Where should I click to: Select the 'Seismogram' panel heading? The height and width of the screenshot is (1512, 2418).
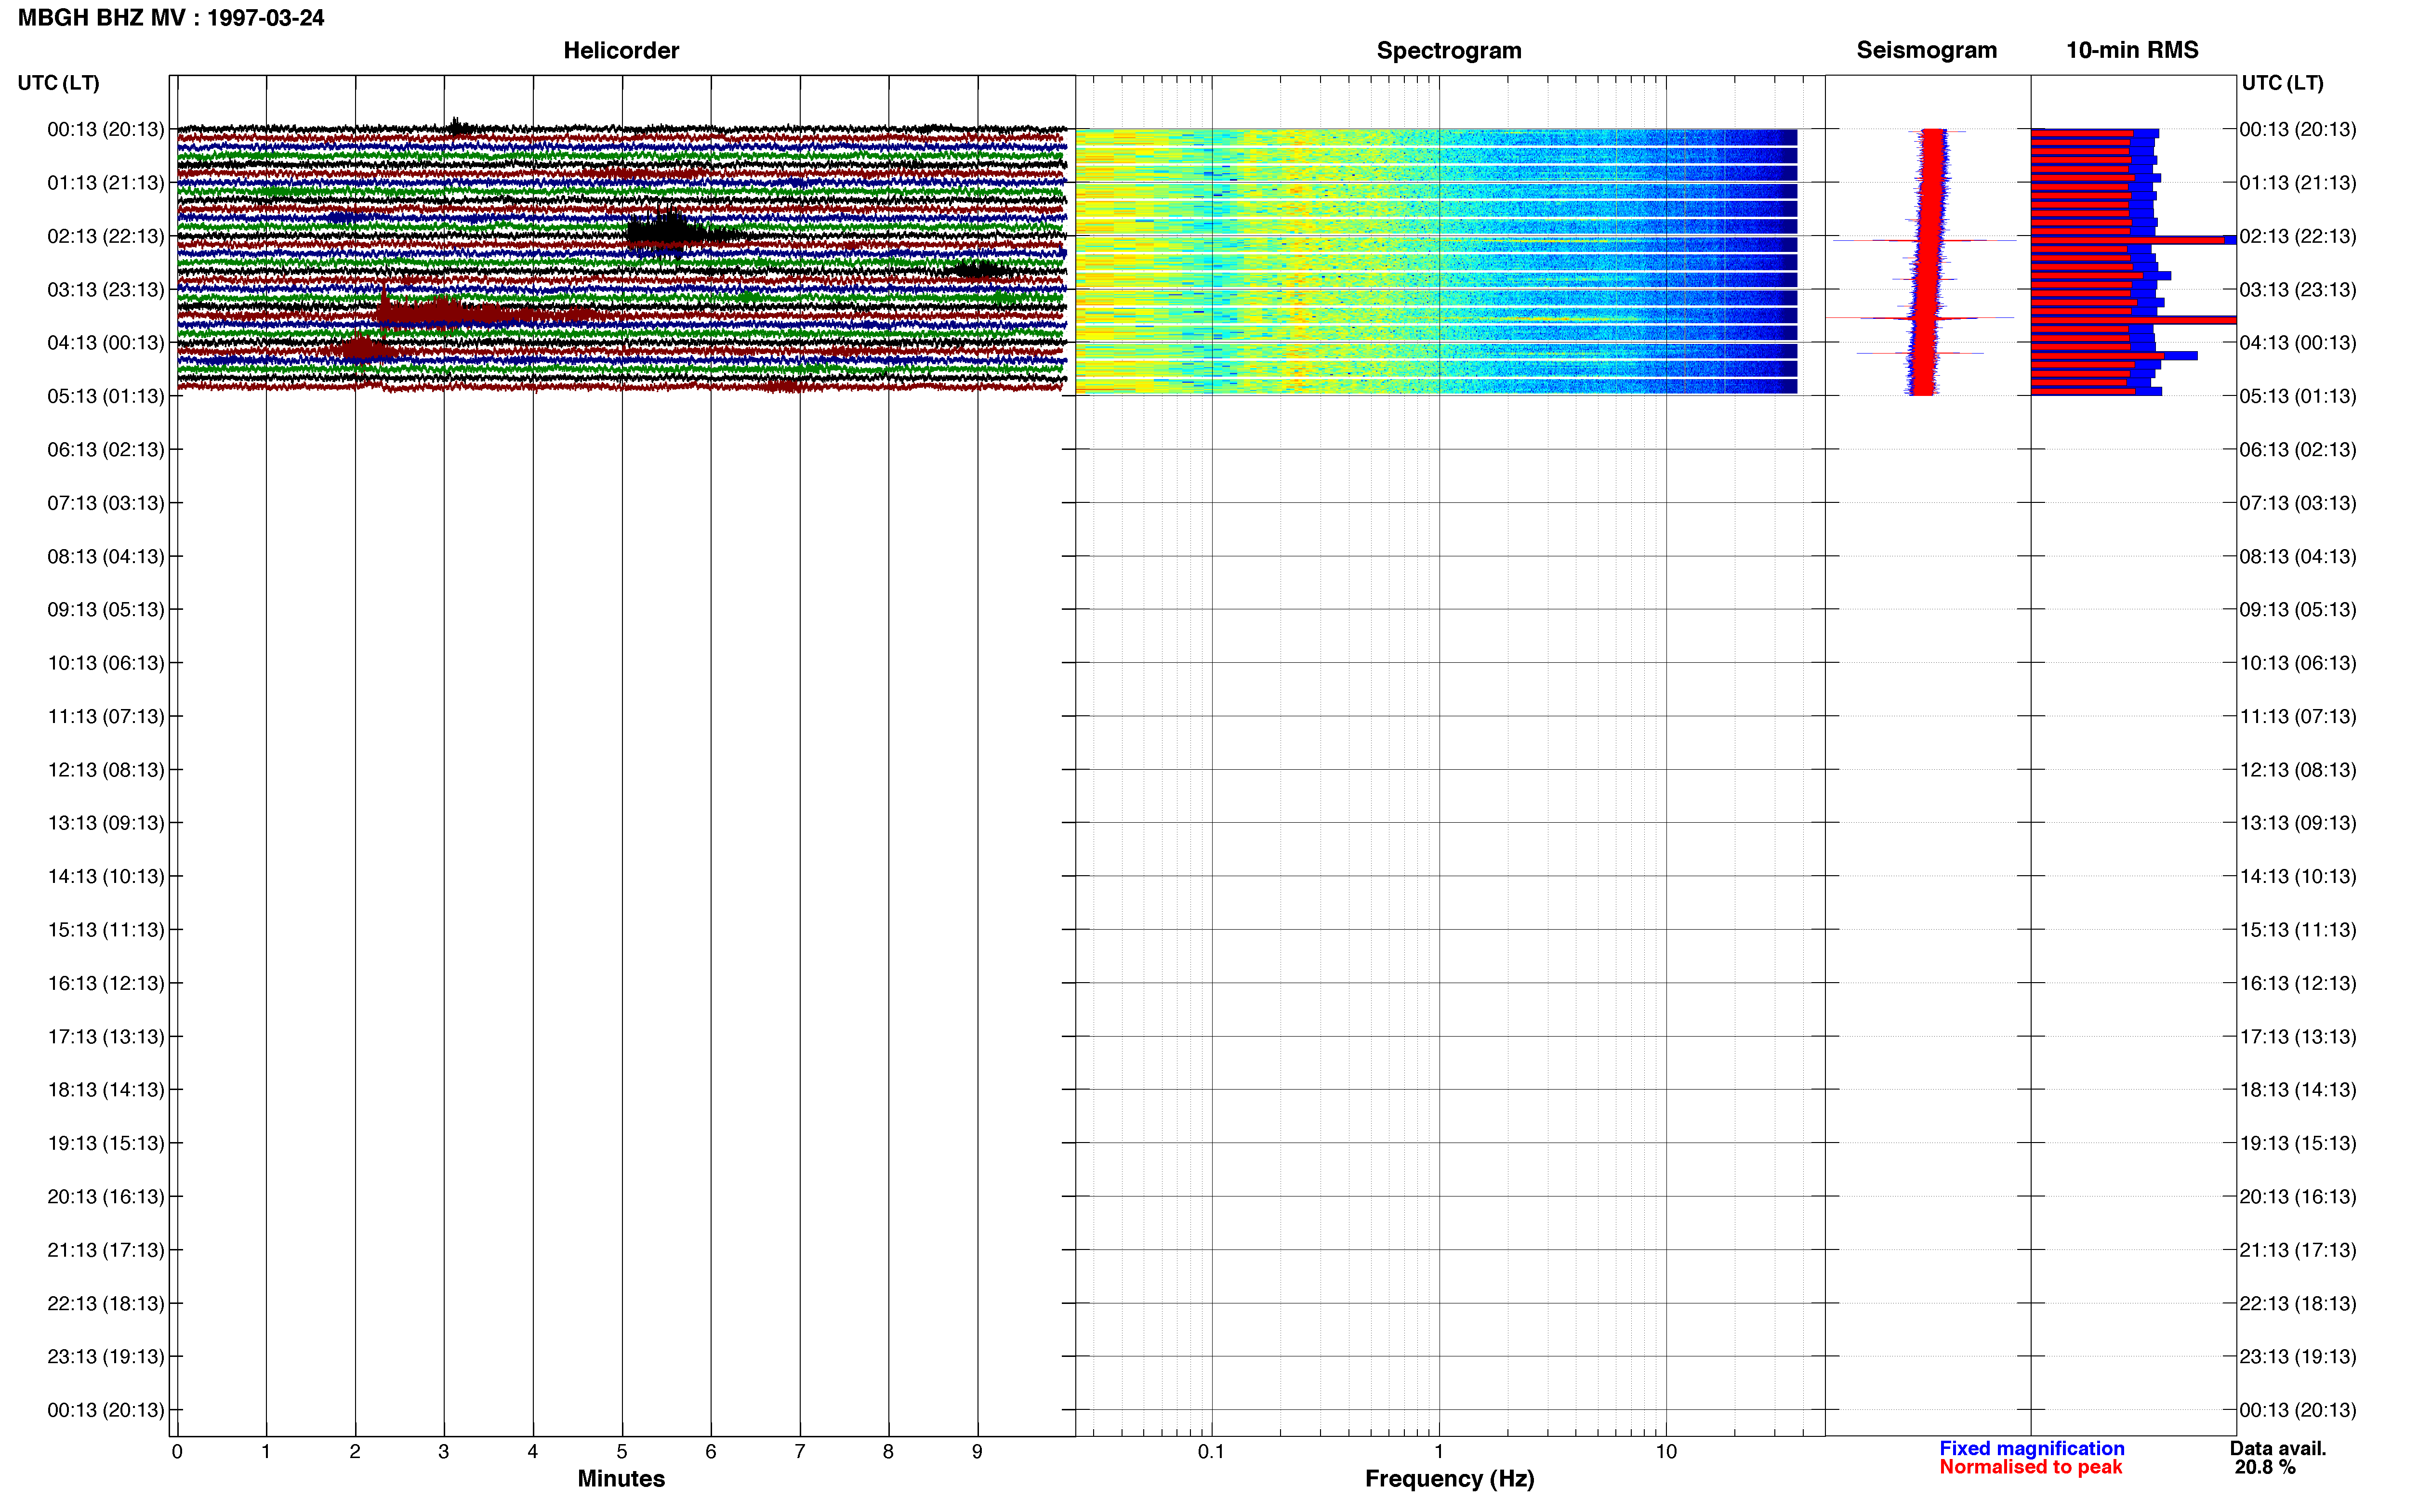pyautogui.click(x=1926, y=50)
